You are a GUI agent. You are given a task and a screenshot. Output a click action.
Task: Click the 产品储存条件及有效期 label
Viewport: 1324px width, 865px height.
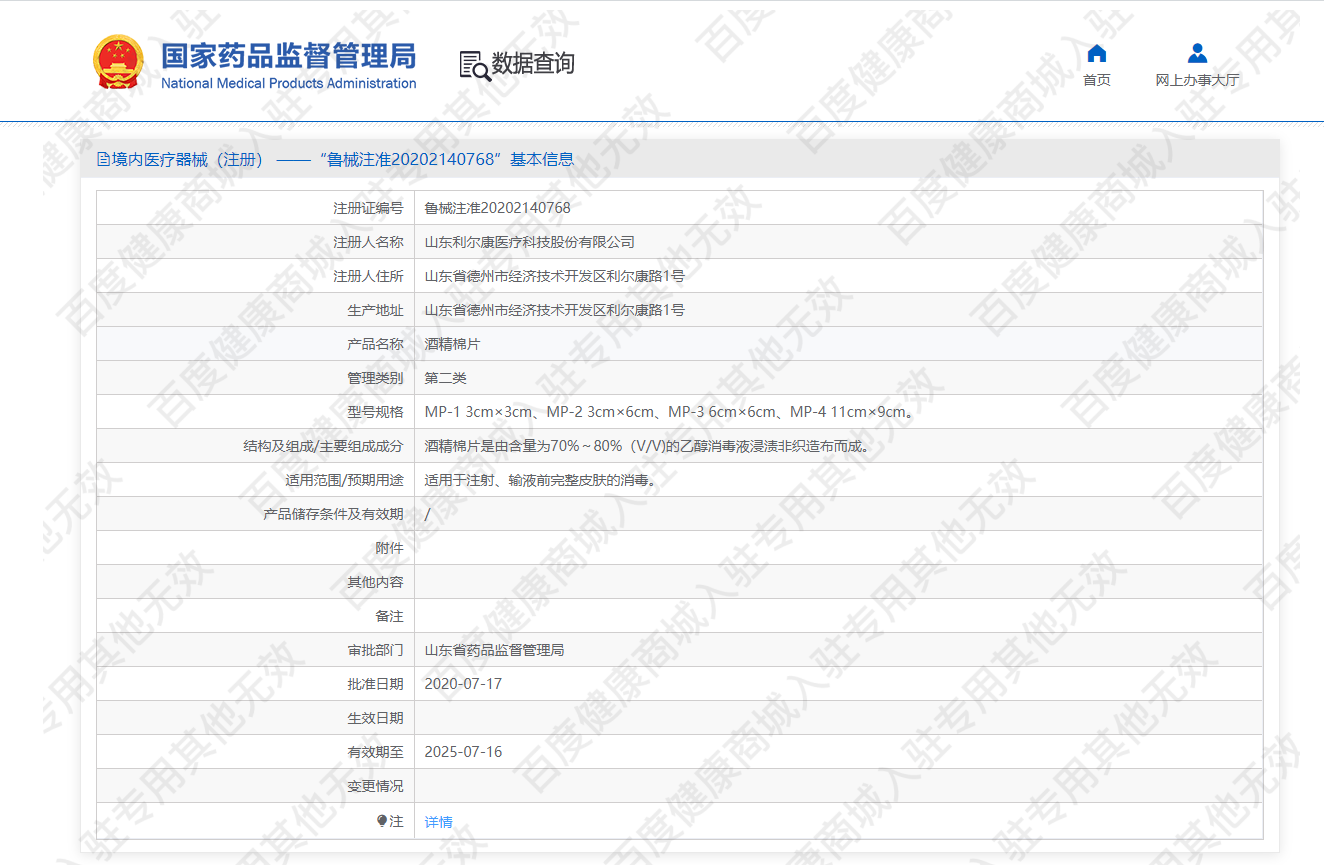point(333,514)
